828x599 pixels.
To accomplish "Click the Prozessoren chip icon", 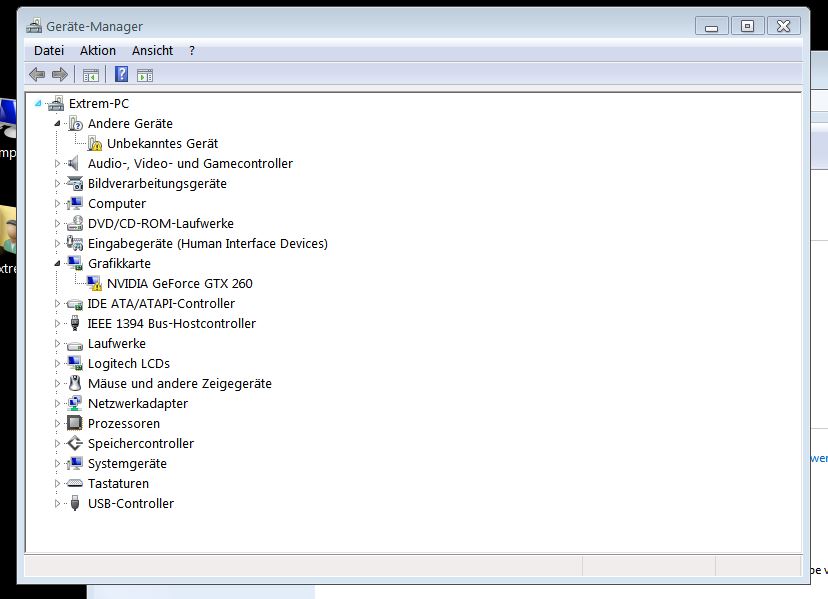I will [74, 423].
